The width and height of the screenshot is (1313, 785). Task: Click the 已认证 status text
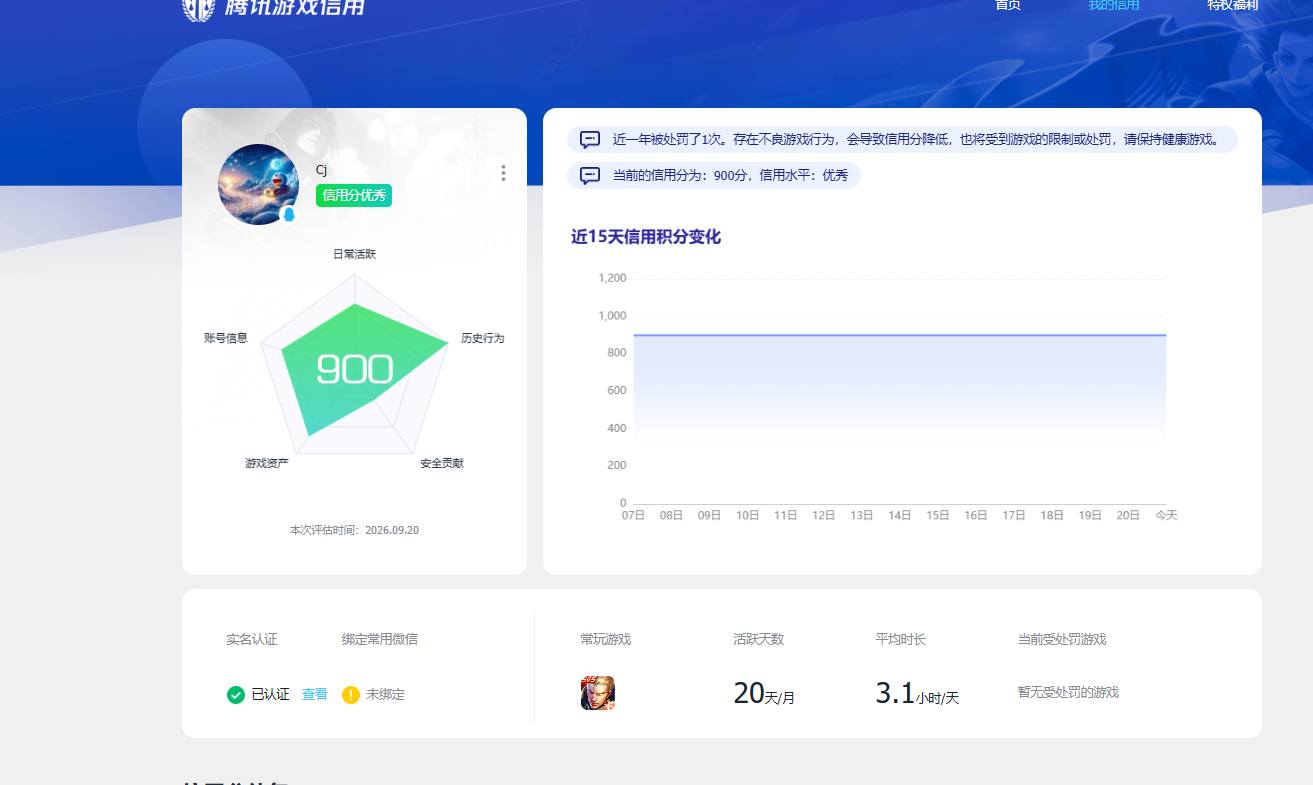click(x=270, y=694)
